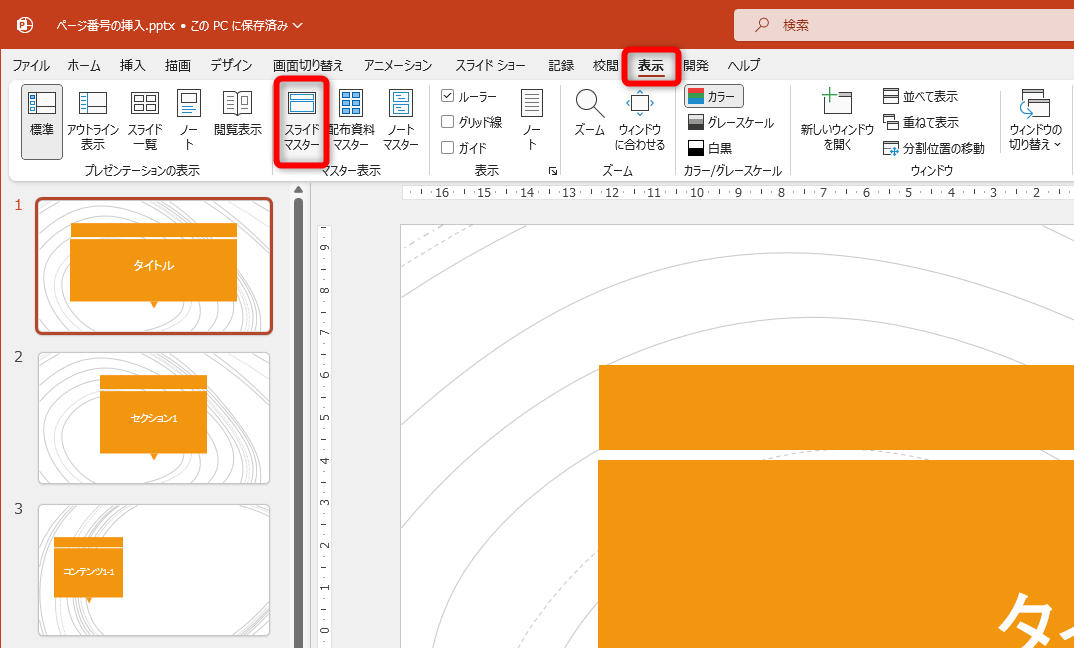Open the 記録 tab

[561, 66]
